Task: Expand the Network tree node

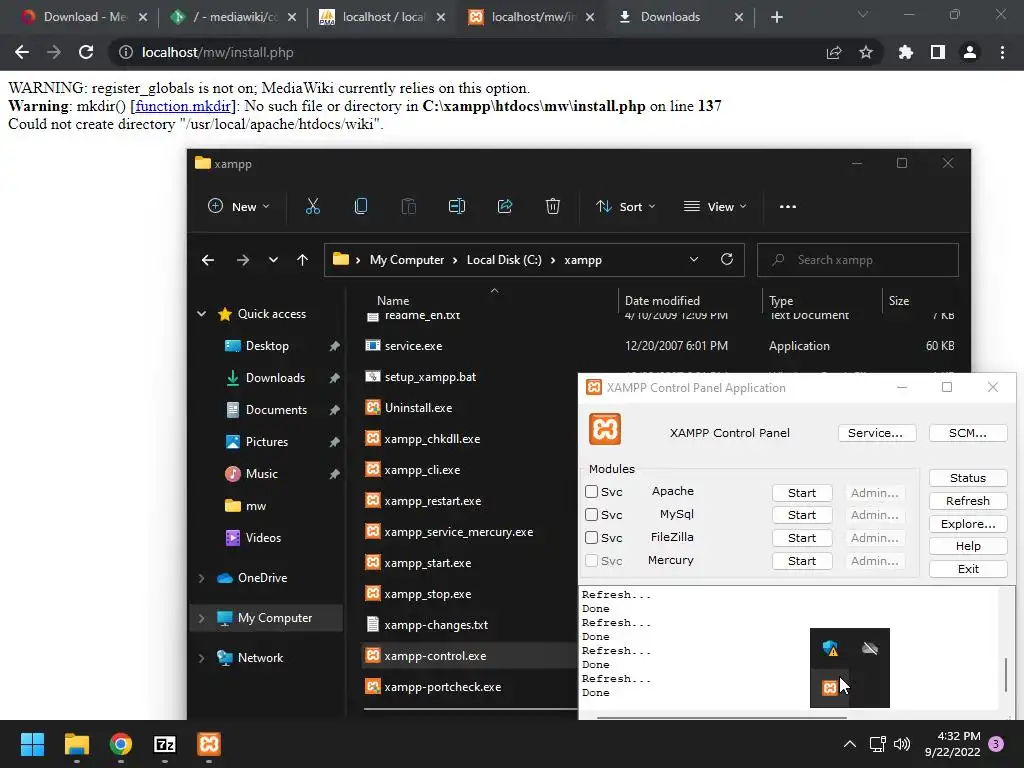Action: tap(201, 658)
